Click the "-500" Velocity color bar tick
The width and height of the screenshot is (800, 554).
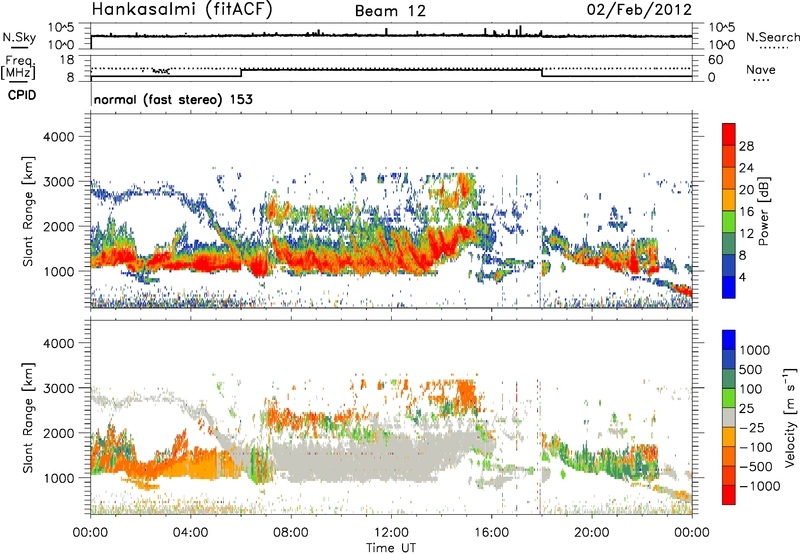755,467
